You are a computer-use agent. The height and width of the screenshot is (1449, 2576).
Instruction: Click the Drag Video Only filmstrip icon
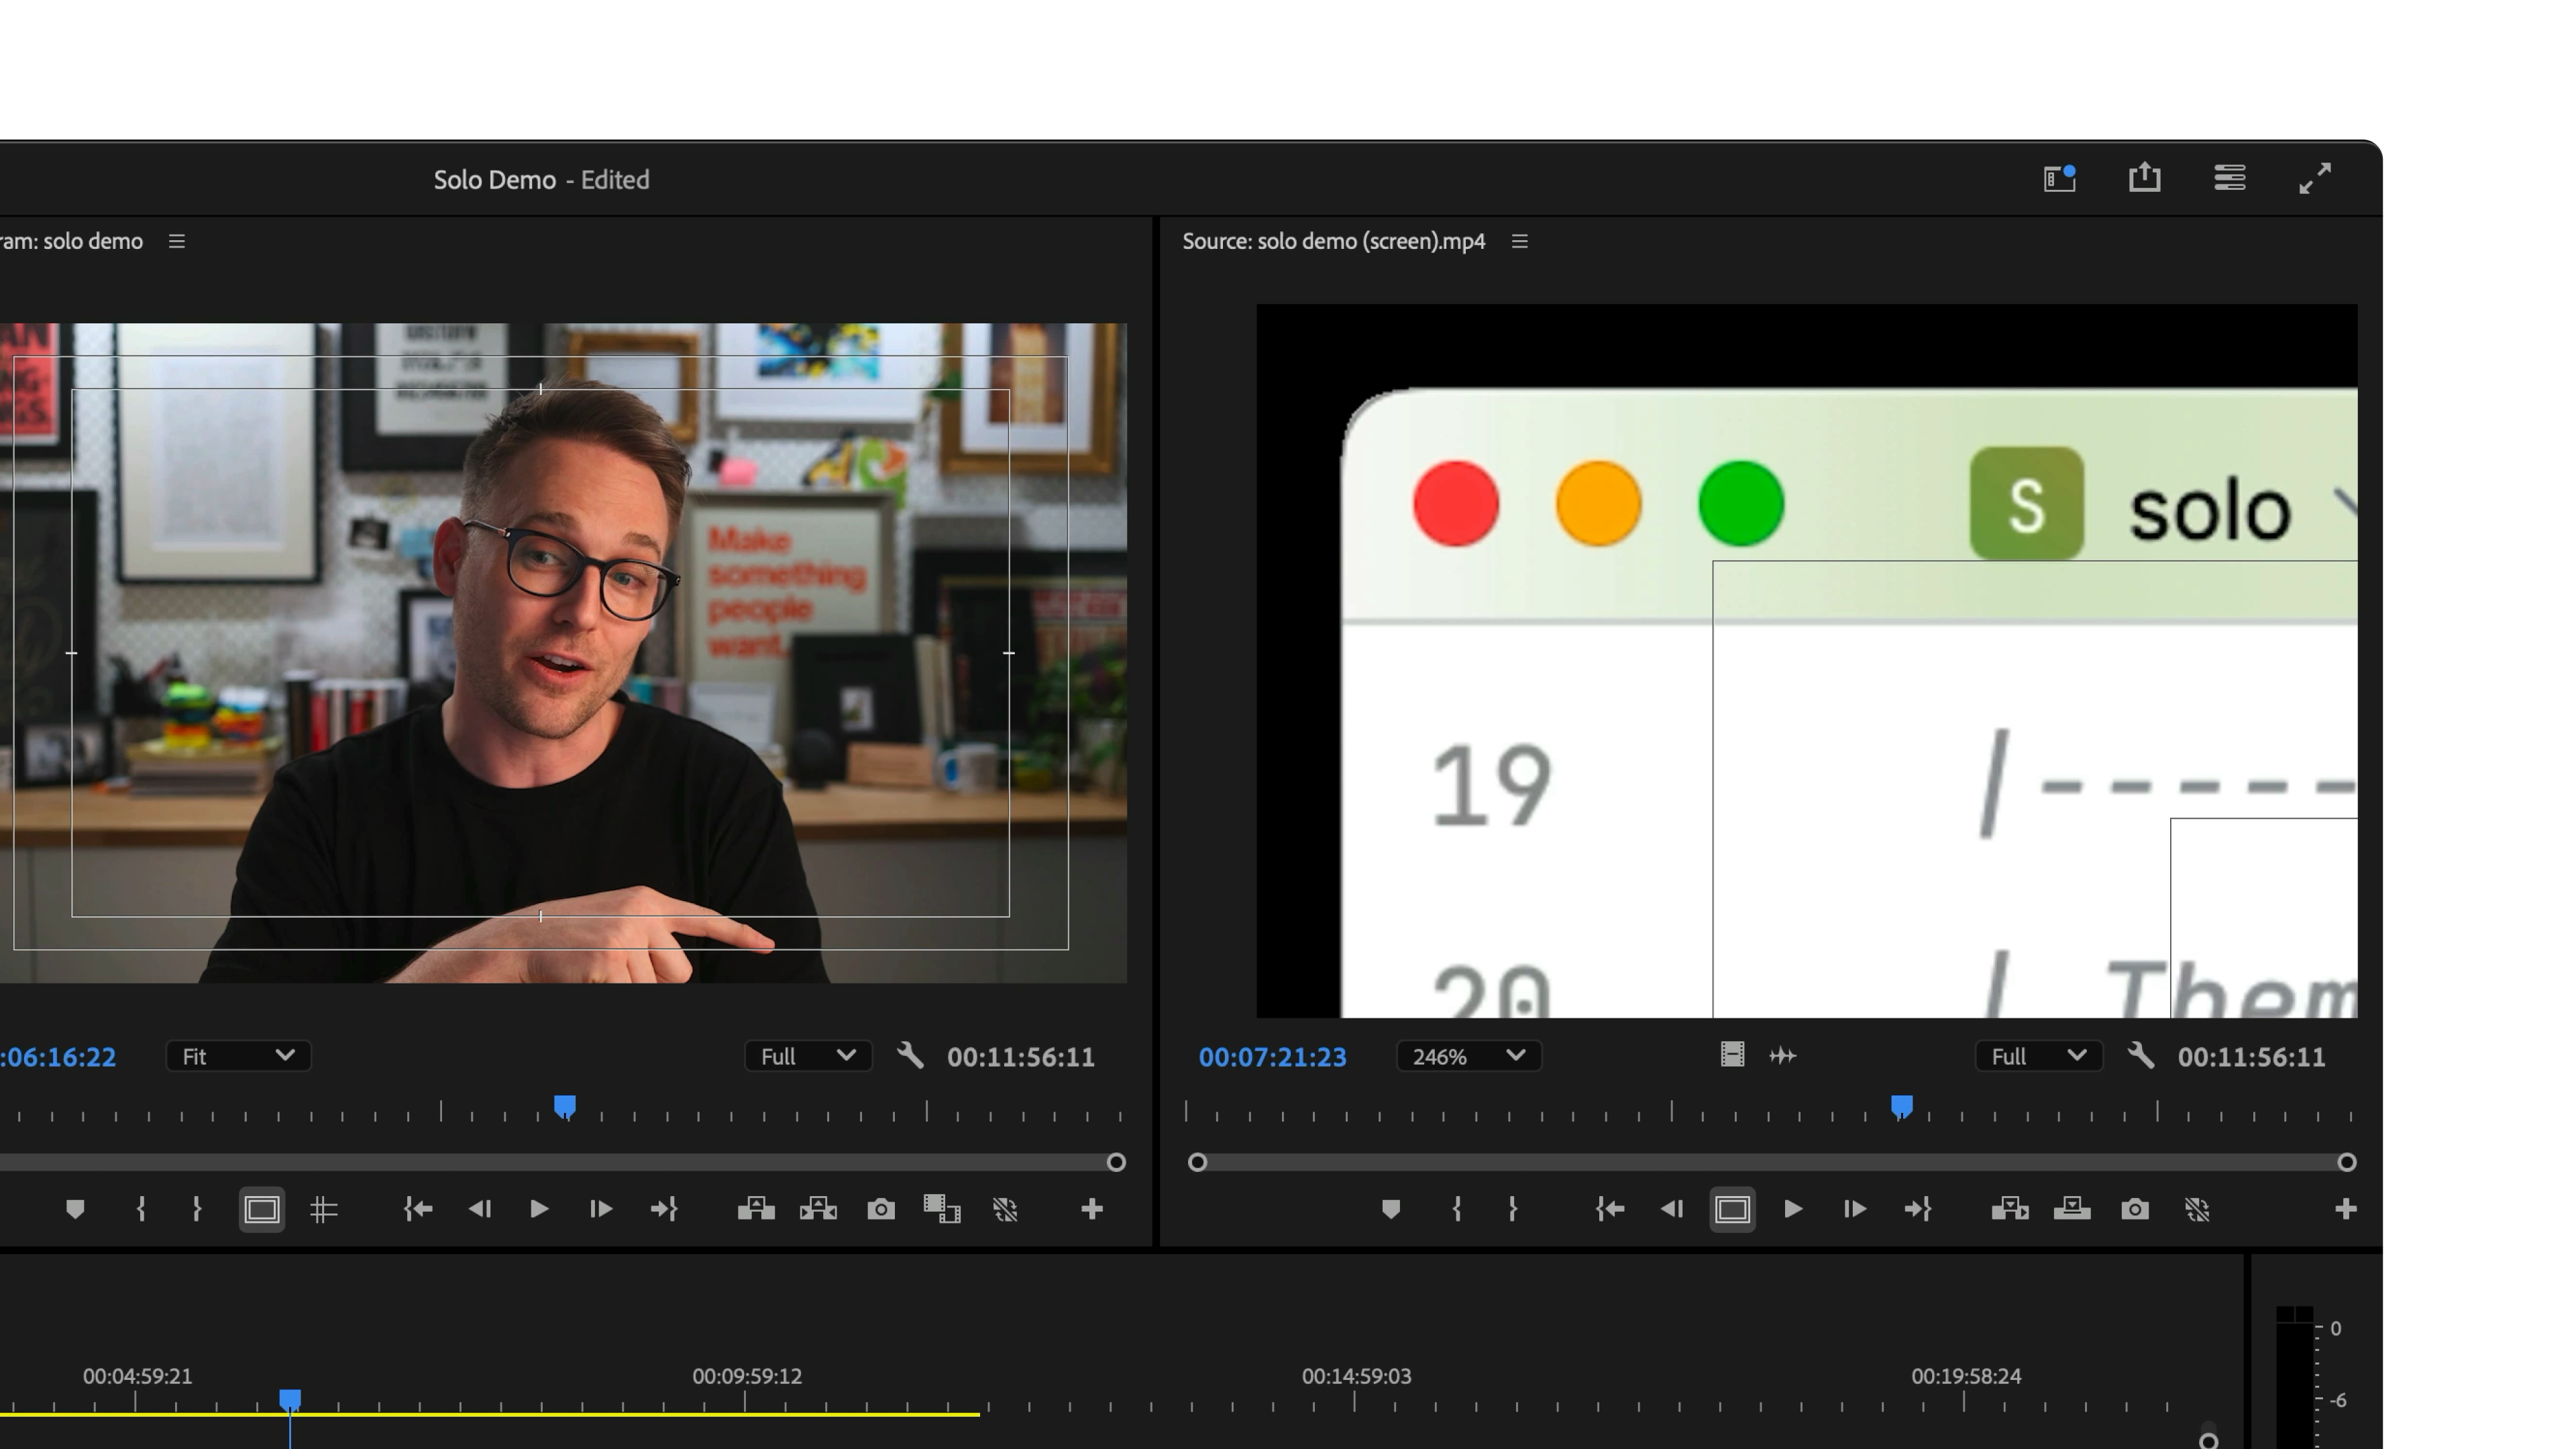1732,1056
